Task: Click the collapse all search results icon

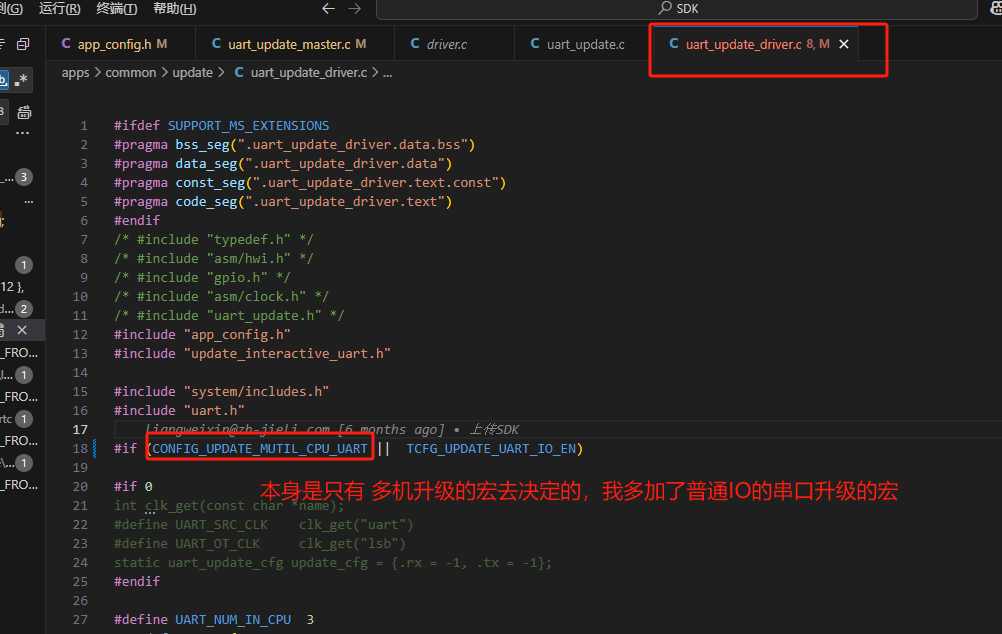Action: [23, 44]
